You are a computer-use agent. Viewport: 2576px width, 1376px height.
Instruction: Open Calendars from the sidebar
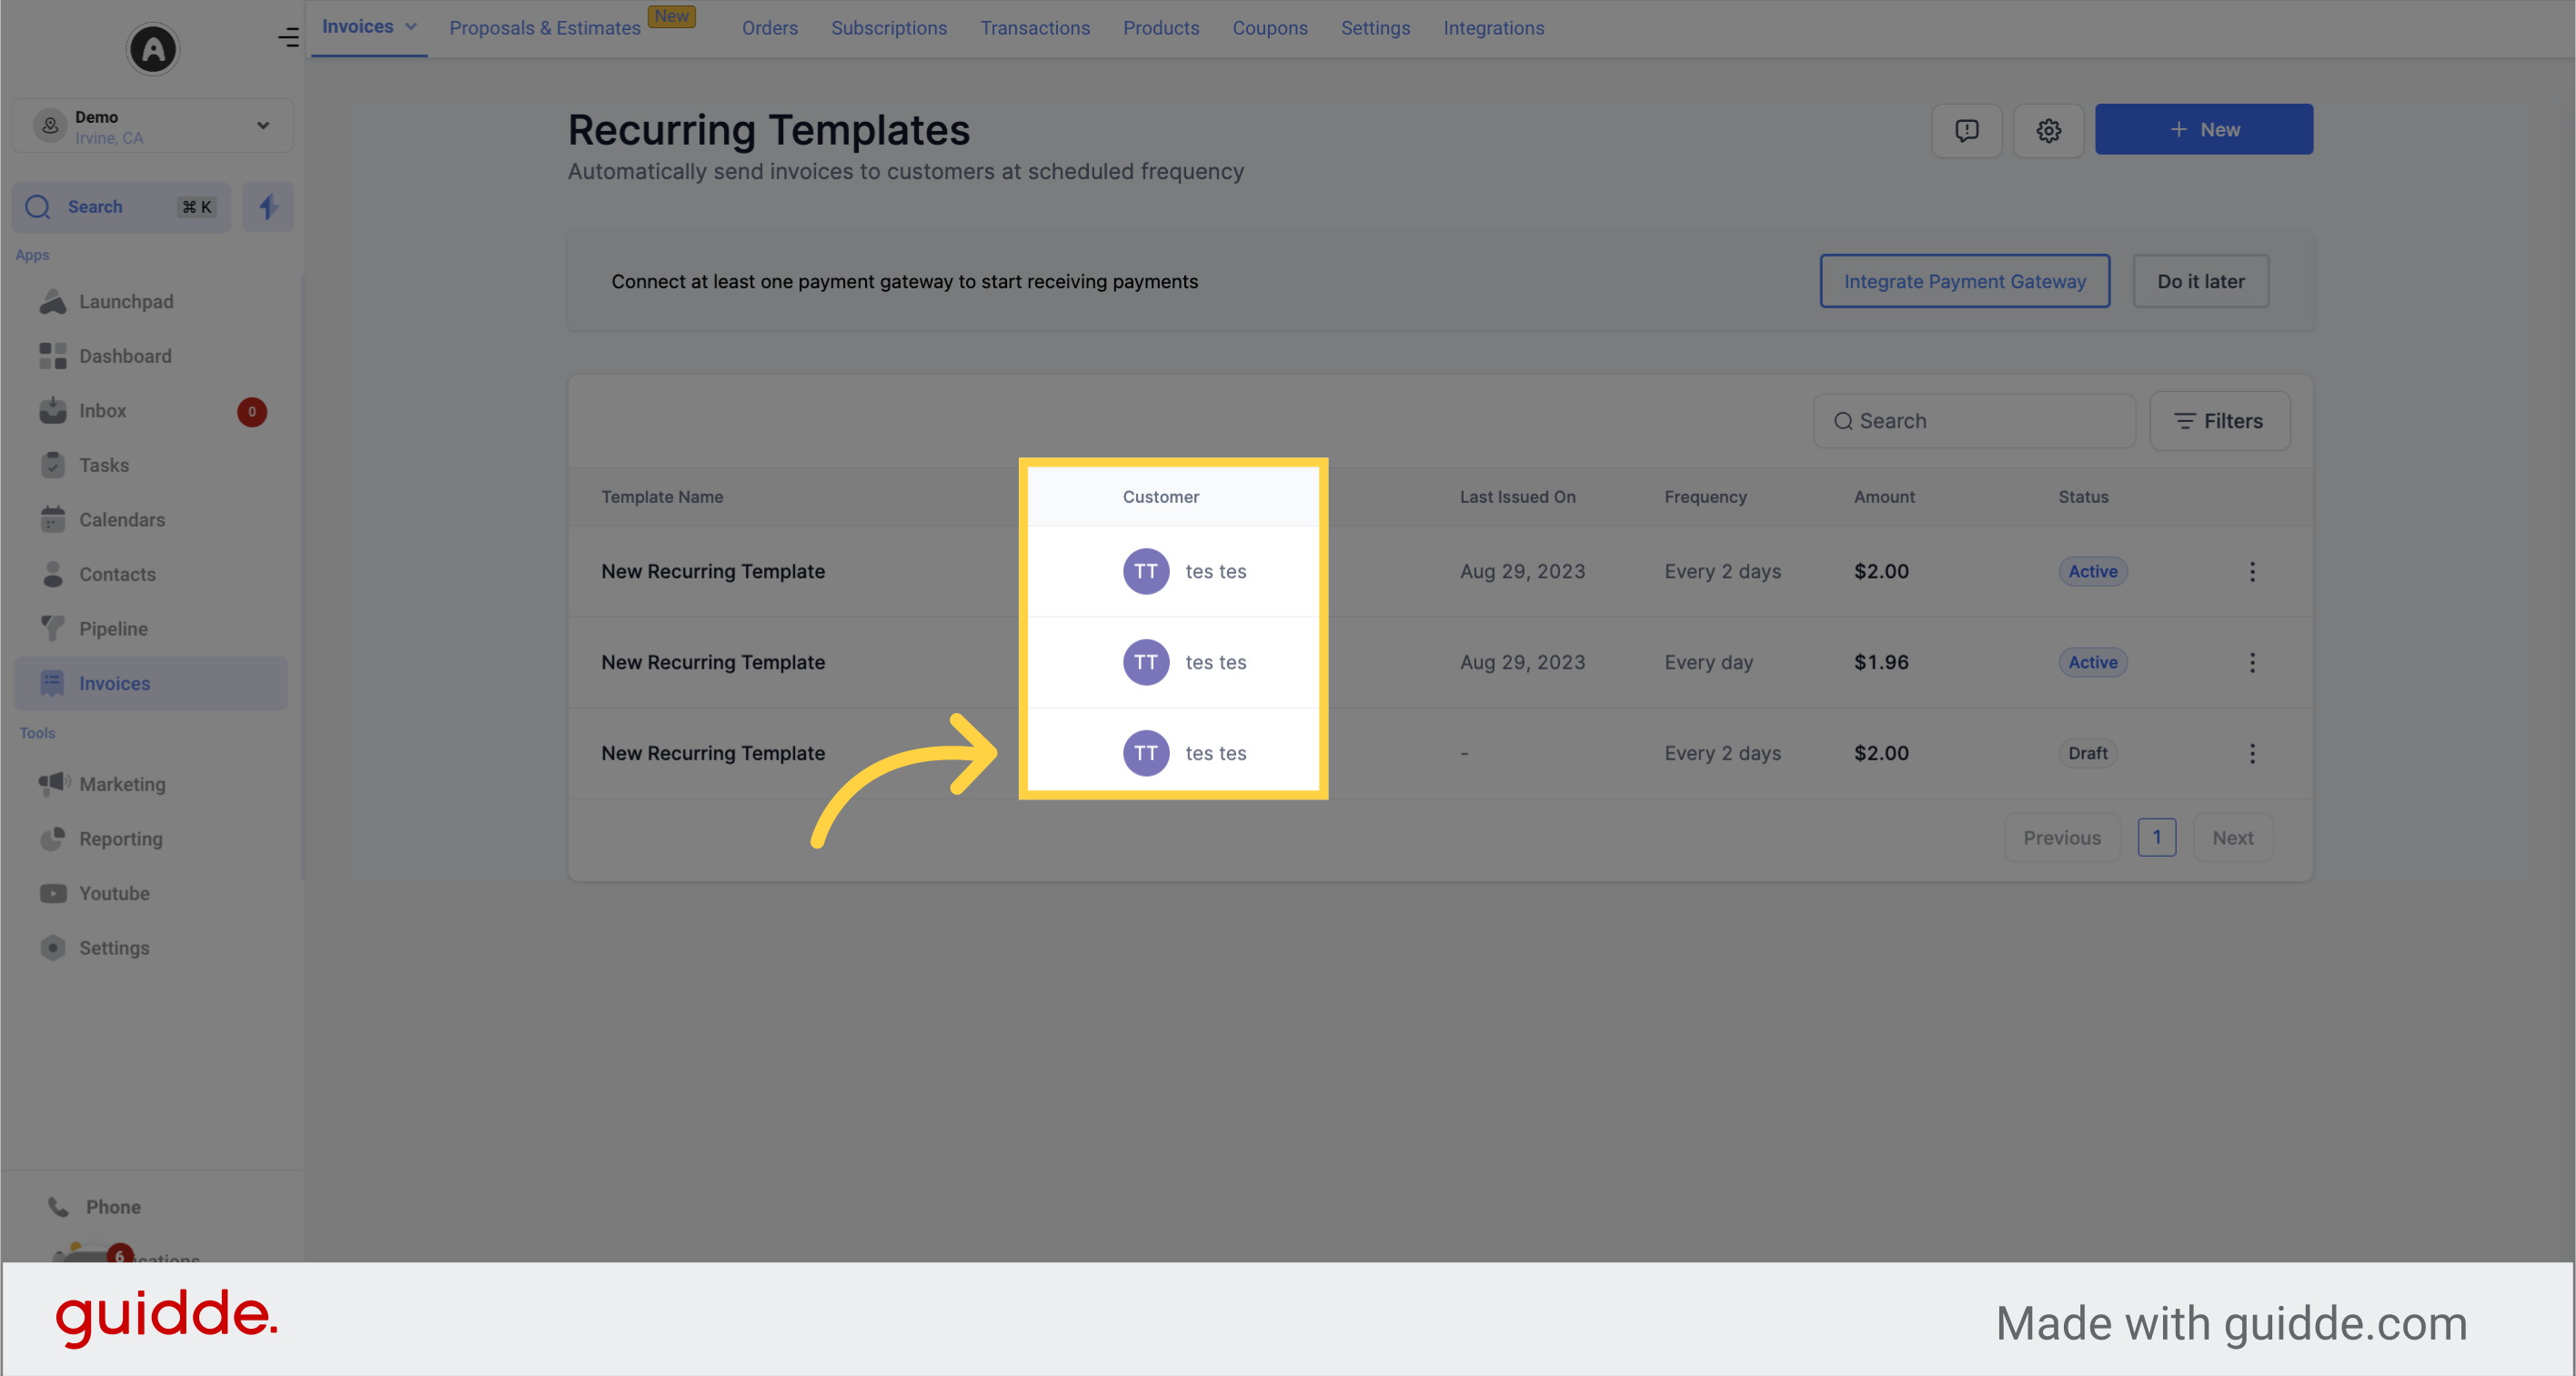coord(55,519)
